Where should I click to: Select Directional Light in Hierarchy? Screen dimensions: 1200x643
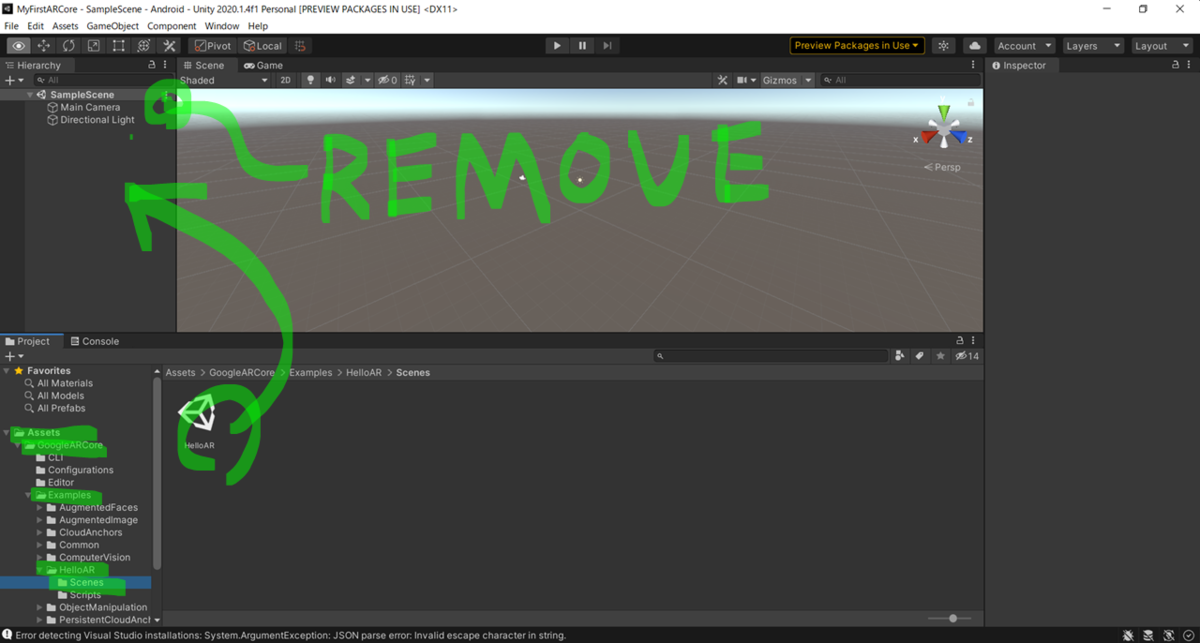coord(97,120)
